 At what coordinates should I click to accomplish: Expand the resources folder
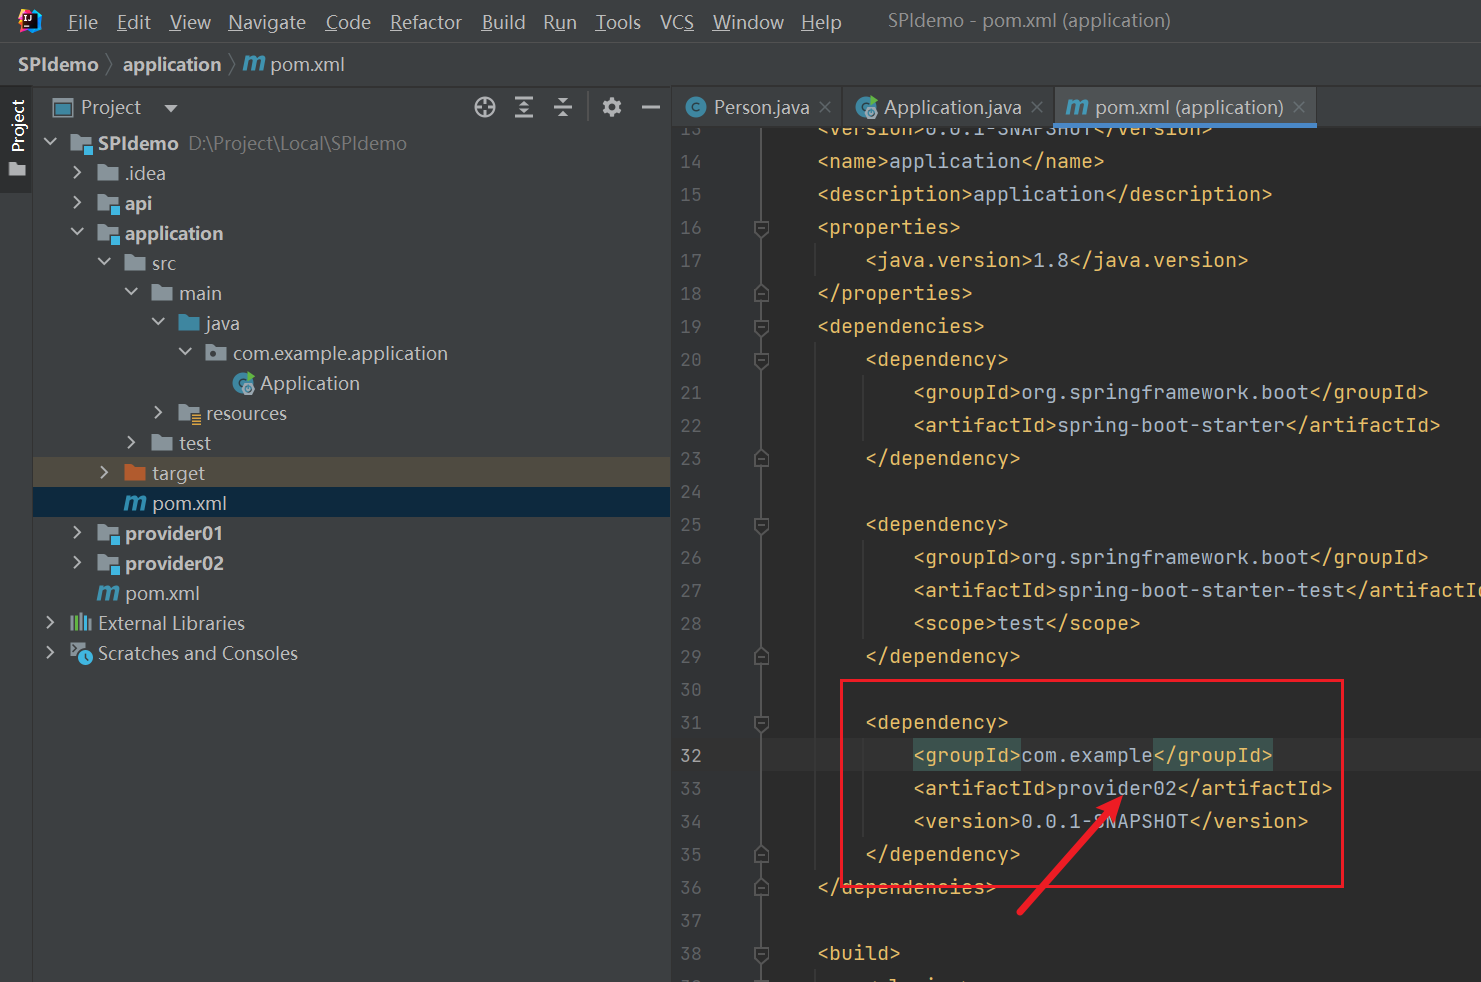pos(159,413)
